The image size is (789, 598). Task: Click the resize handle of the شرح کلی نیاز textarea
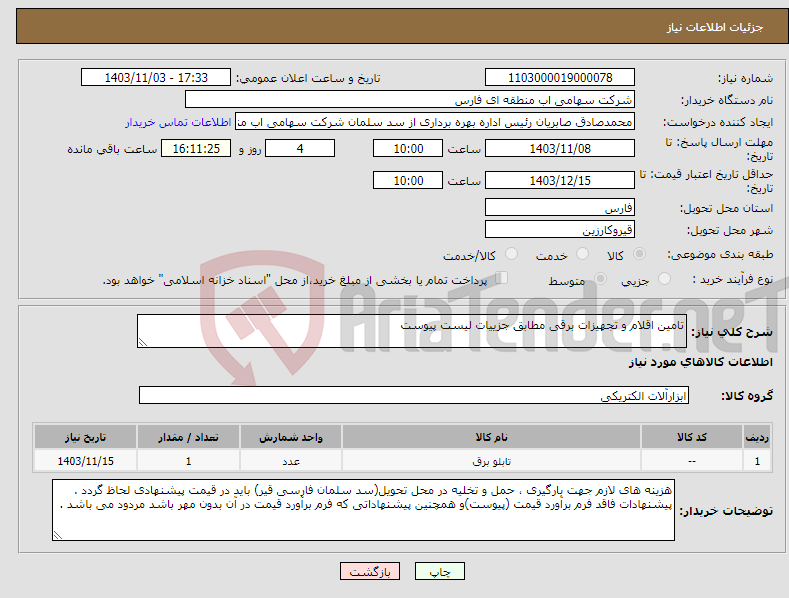pos(143,342)
